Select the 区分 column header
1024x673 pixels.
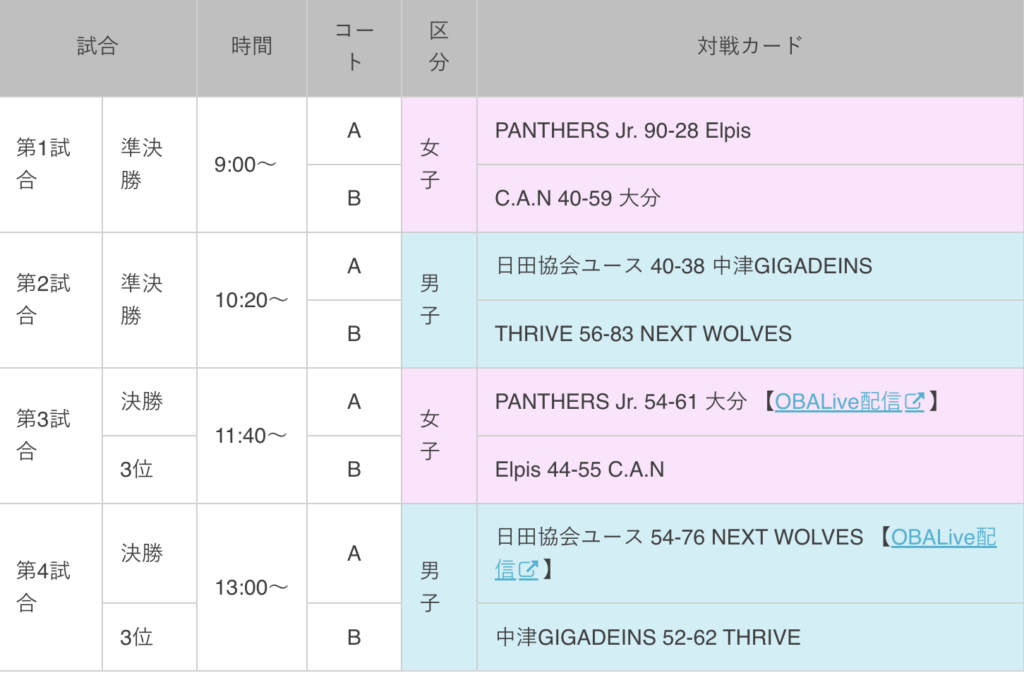pos(439,46)
